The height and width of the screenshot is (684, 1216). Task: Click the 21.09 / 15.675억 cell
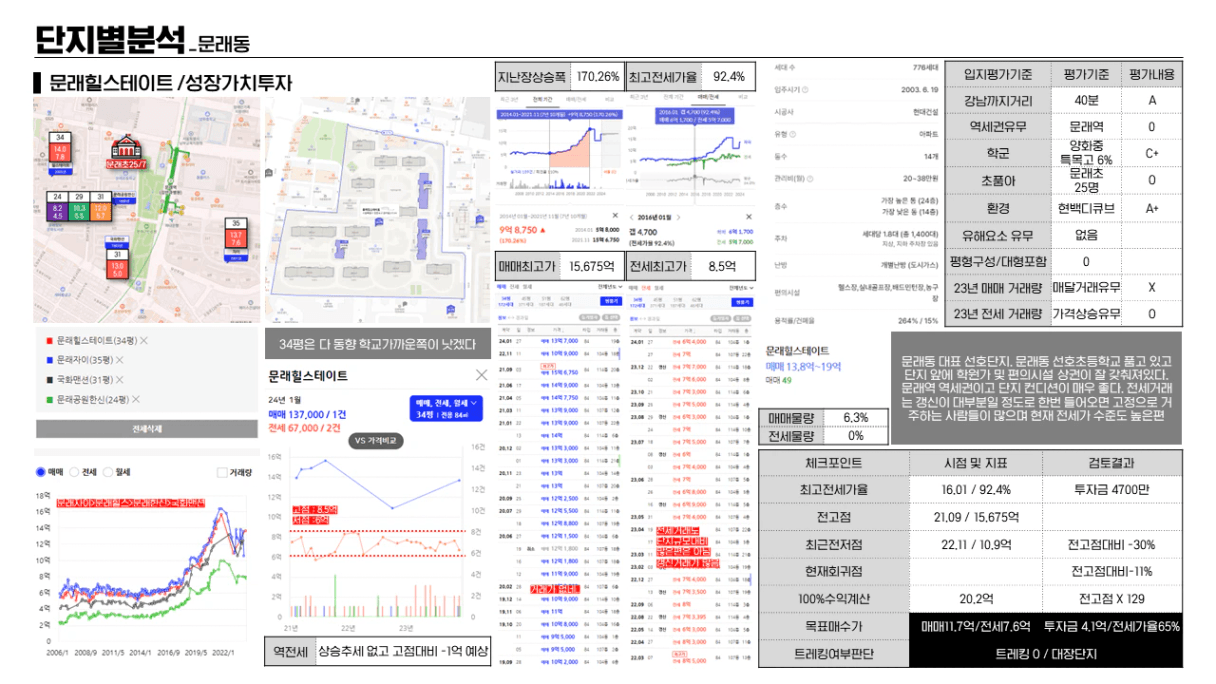point(976,516)
